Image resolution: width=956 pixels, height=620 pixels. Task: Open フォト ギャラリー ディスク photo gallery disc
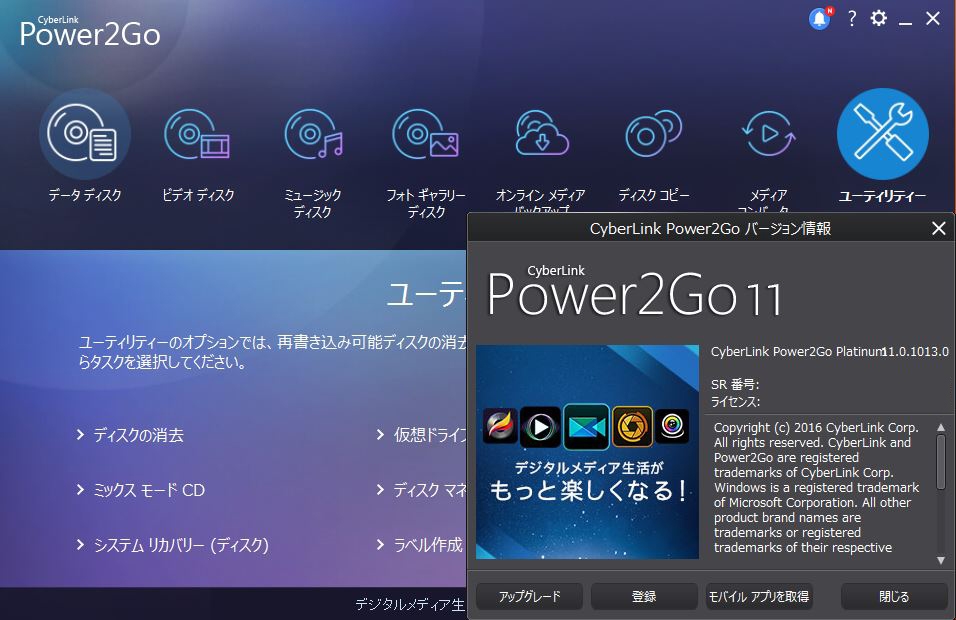click(426, 134)
